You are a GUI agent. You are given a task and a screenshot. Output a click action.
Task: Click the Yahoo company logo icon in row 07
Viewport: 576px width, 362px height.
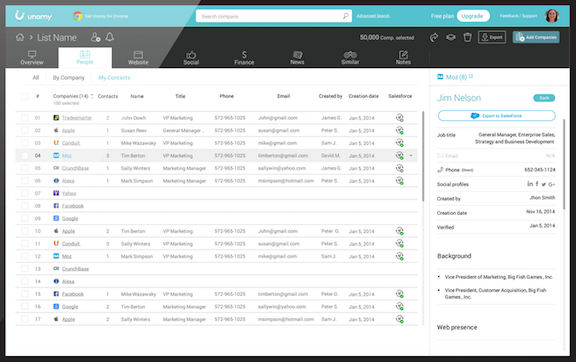tap(56, 193)
